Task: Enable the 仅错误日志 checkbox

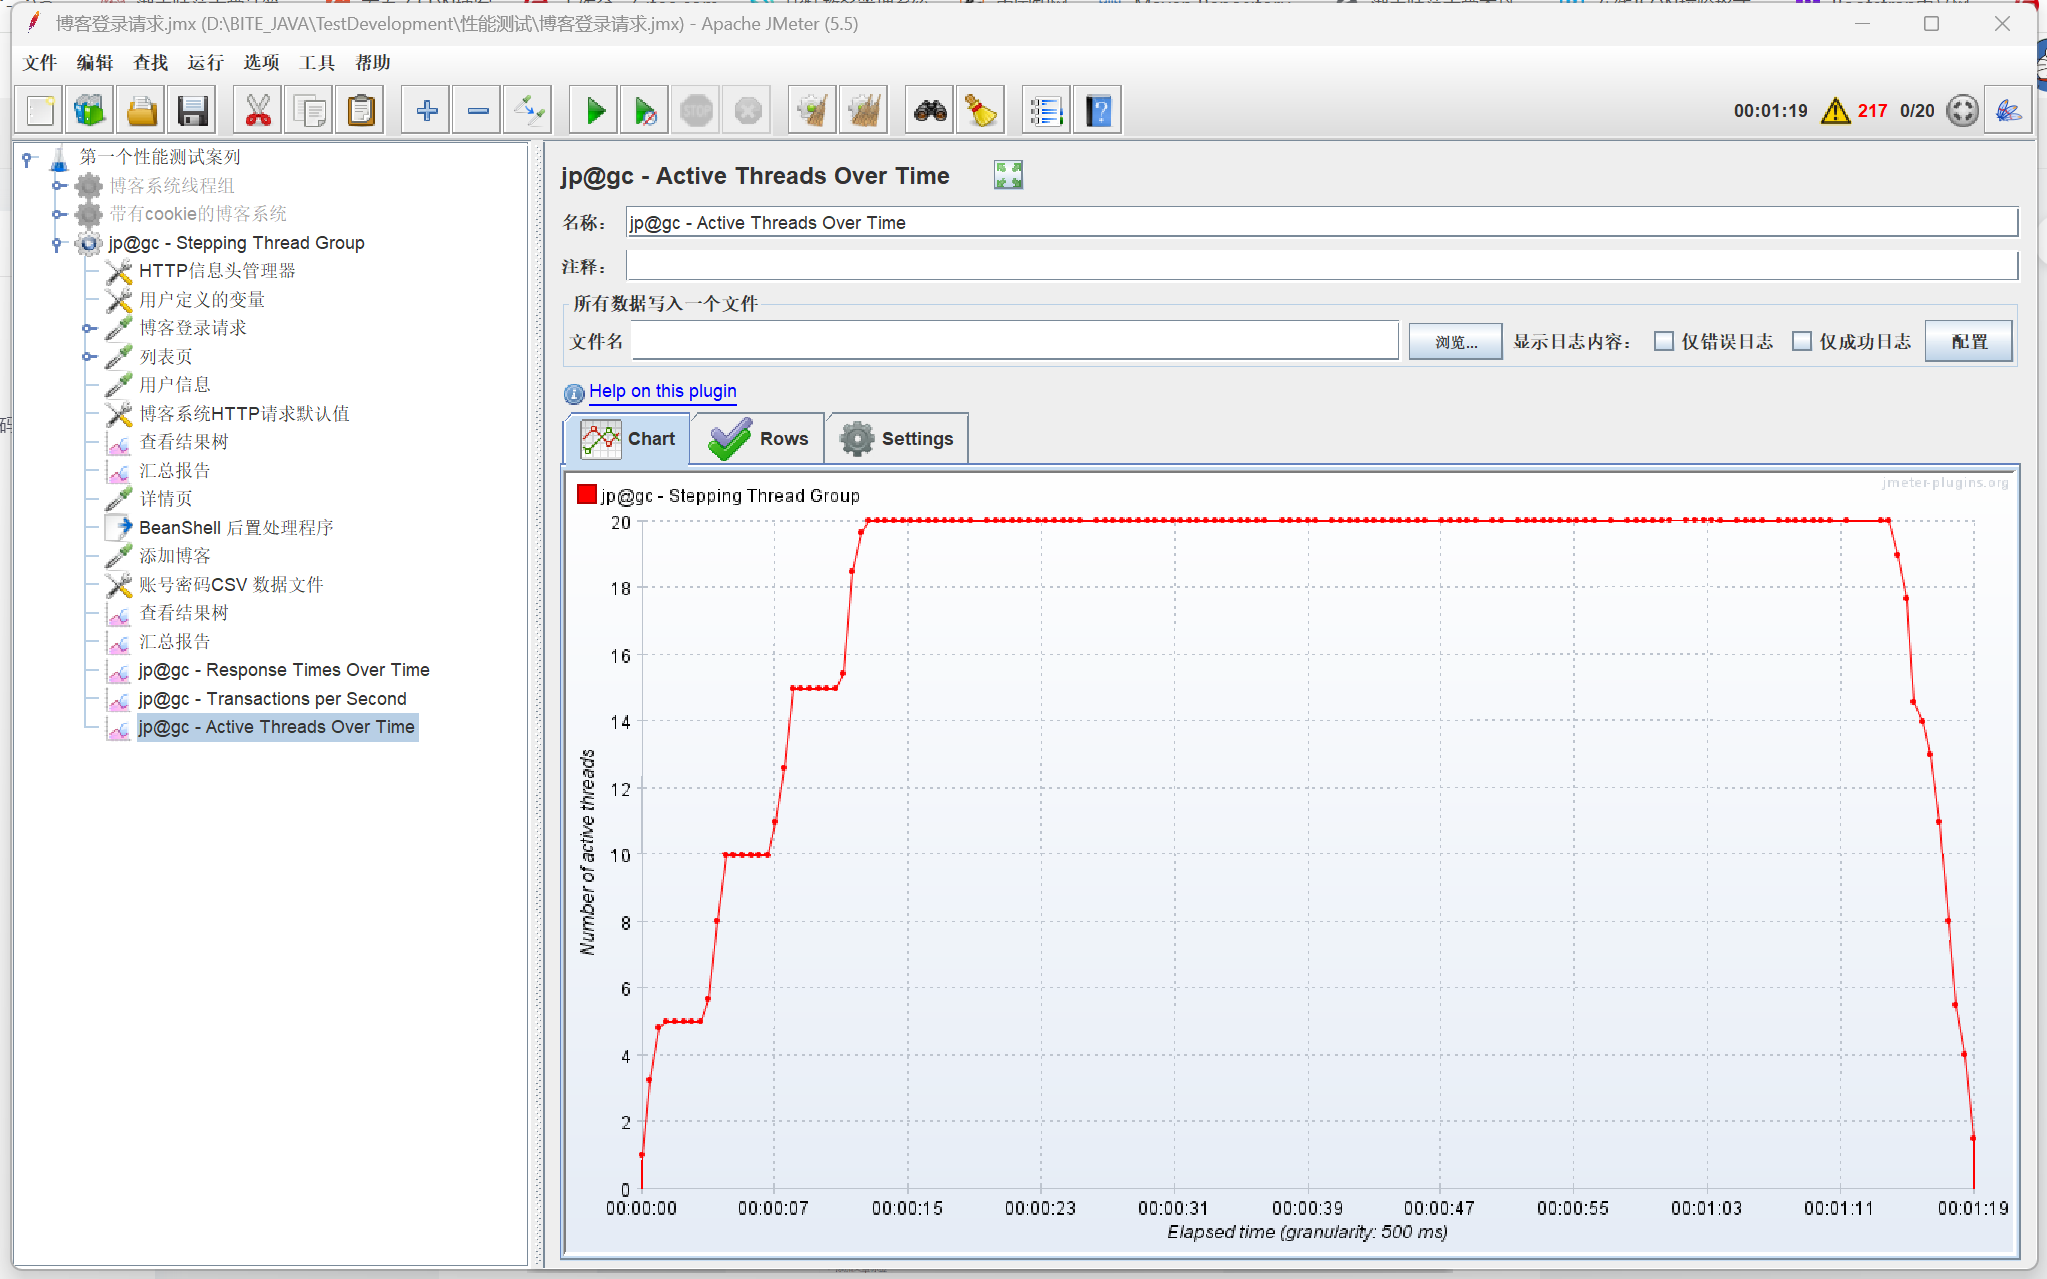Action: tap(1664, 341)
